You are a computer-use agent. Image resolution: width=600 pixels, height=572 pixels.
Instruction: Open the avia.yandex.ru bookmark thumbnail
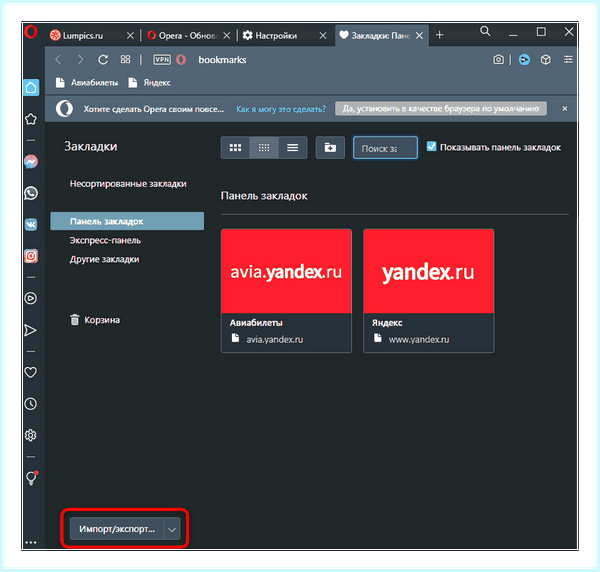coord(286,271)
